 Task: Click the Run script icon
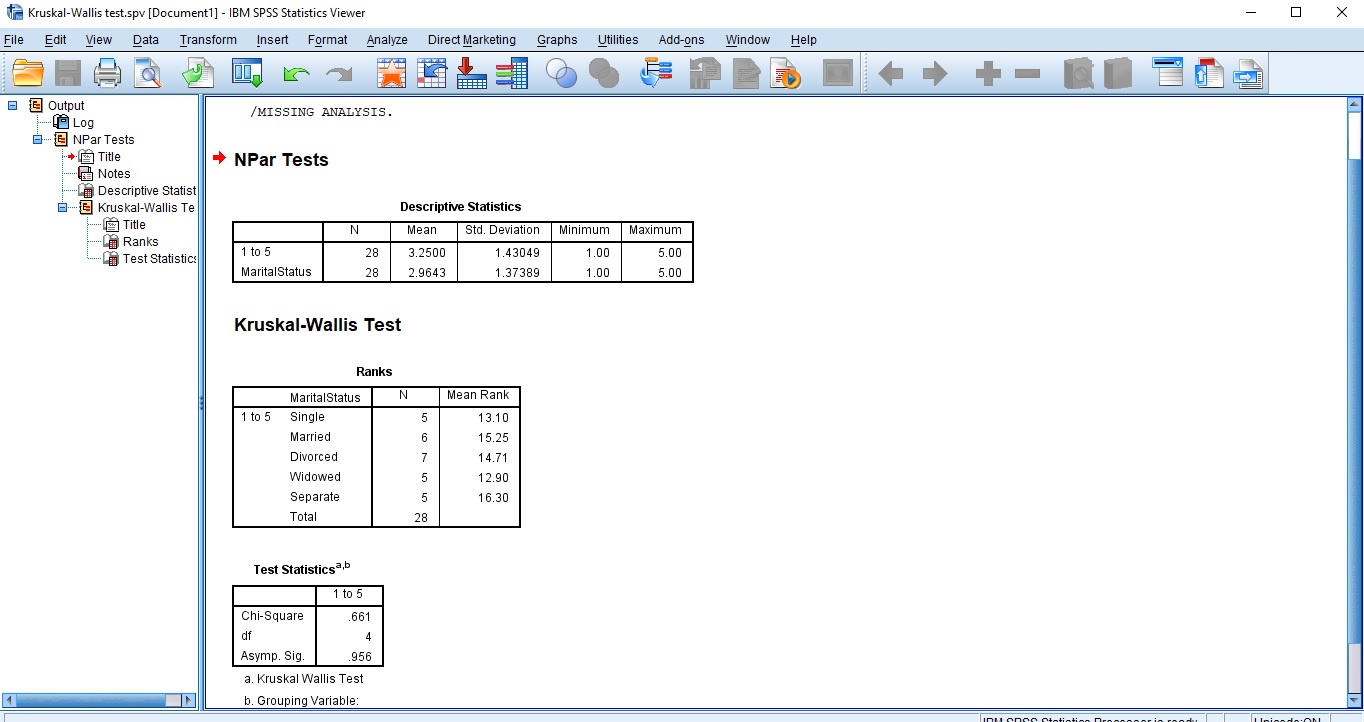click(x=787, y=73)
